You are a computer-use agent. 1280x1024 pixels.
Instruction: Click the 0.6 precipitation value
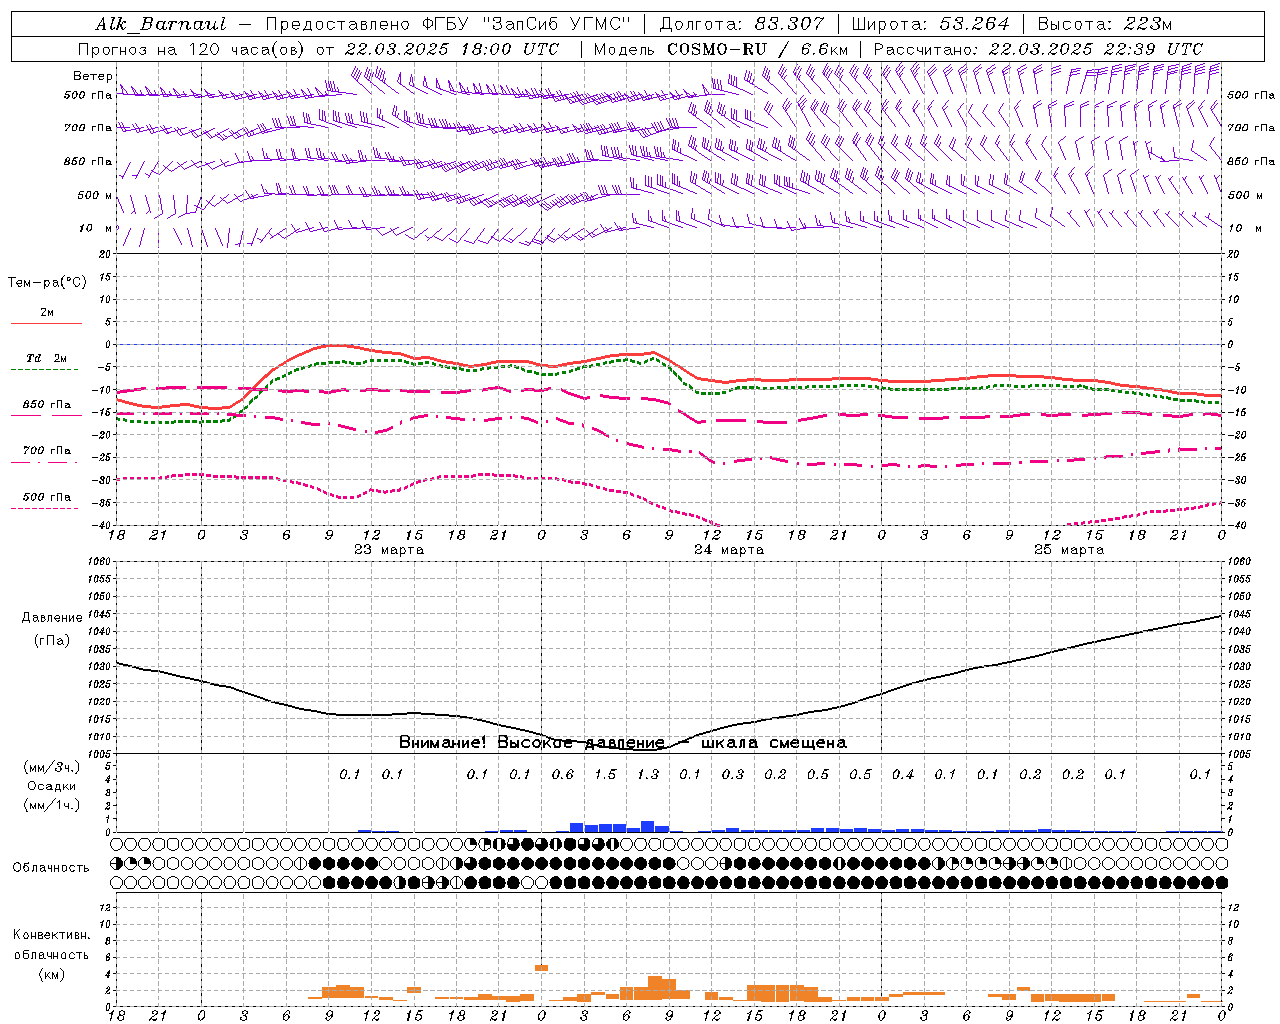pos(563,774)
